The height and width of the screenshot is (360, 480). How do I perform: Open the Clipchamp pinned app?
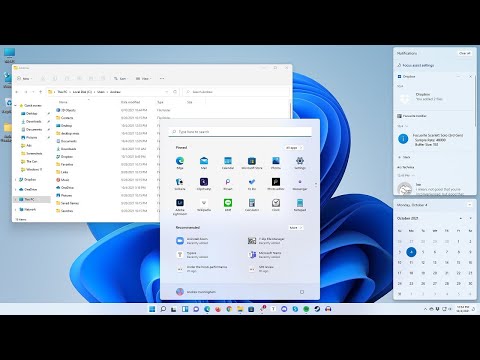pyautogui.click(x=204, y=184)
